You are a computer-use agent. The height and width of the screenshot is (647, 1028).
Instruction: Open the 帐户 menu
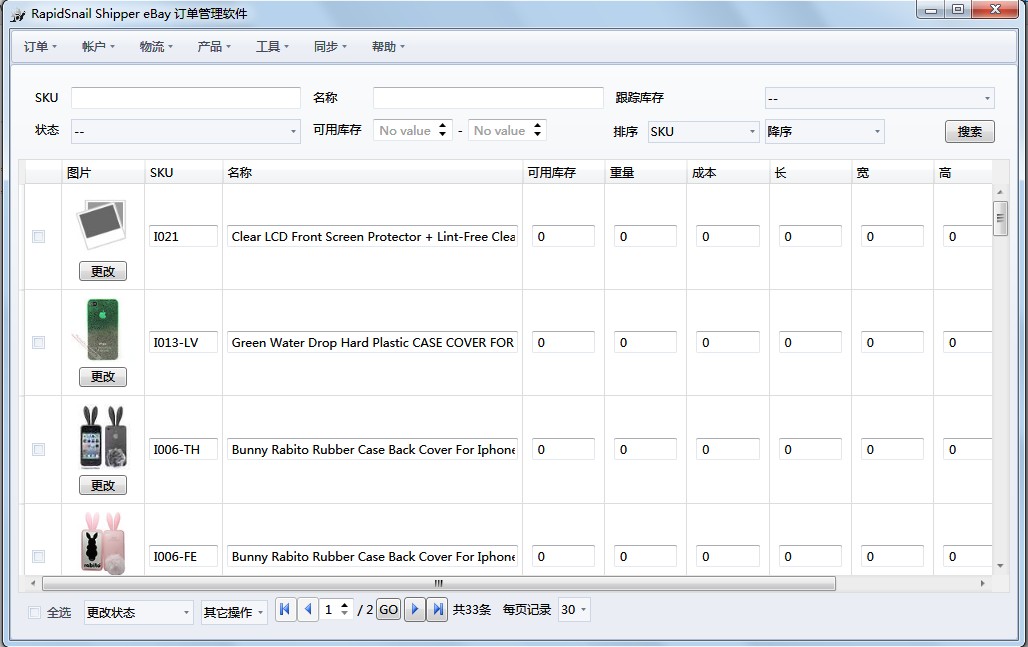click(98, 47)
